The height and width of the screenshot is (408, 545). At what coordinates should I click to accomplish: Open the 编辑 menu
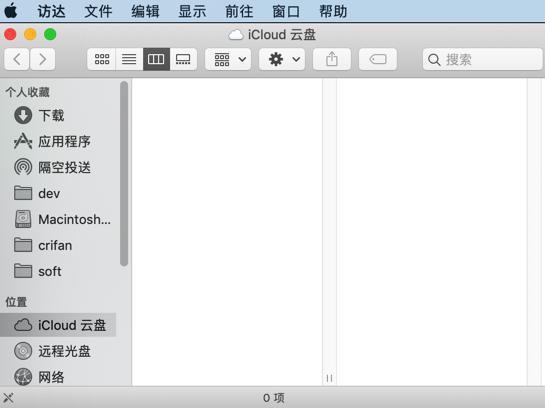[145, 11]
